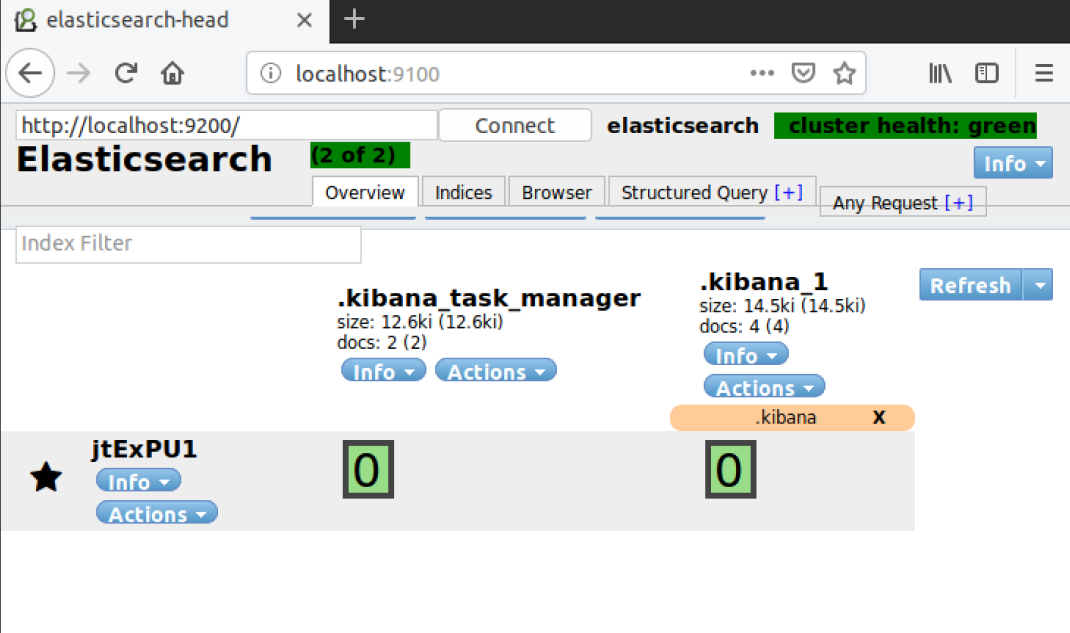Click the Refresh button

pos(970,285)
